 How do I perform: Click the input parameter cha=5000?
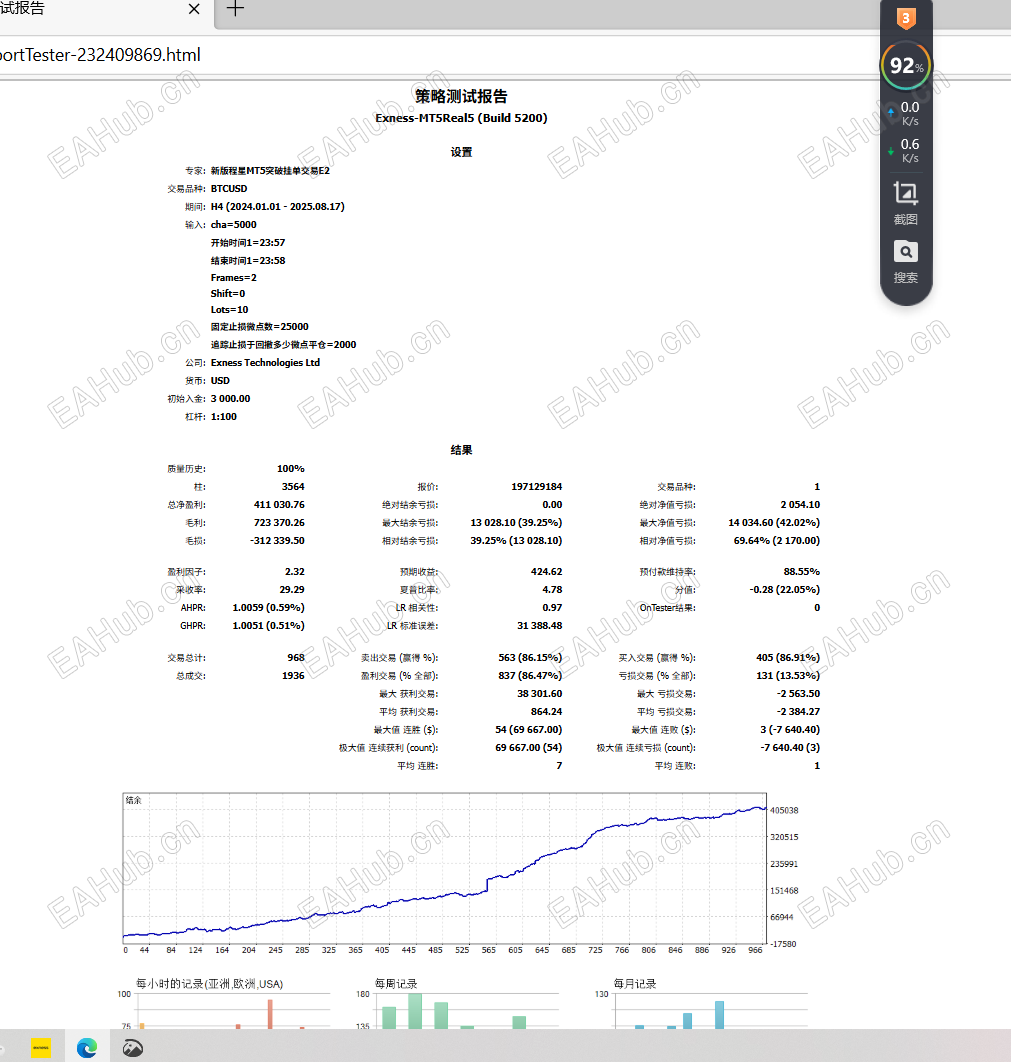tap(234, 224)
